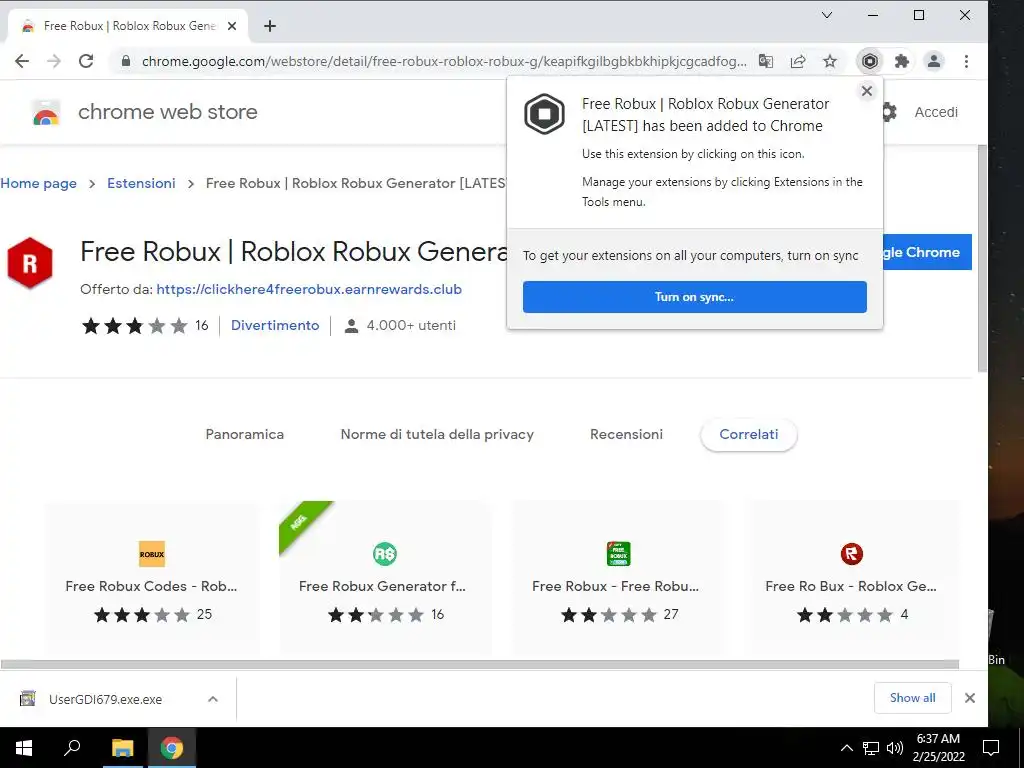Click the red Robux extension logo
1024x768 pixels.
click(29, 263)
